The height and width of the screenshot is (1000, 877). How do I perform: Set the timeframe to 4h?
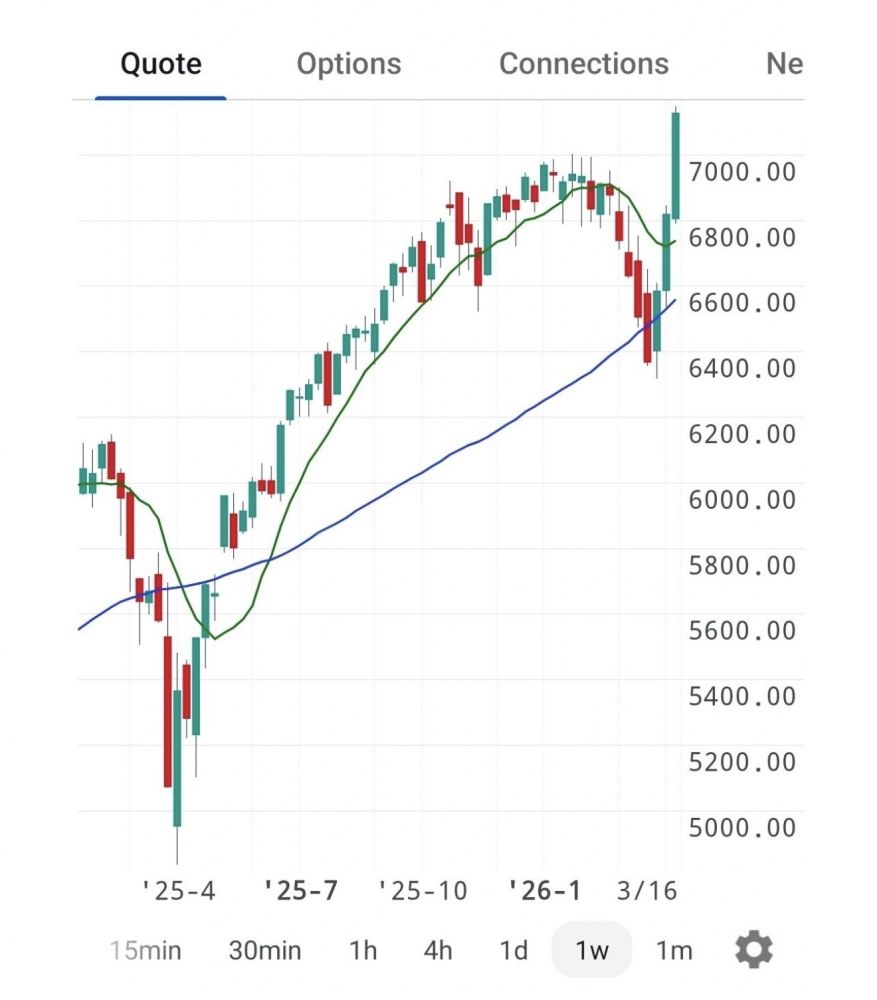437,950
